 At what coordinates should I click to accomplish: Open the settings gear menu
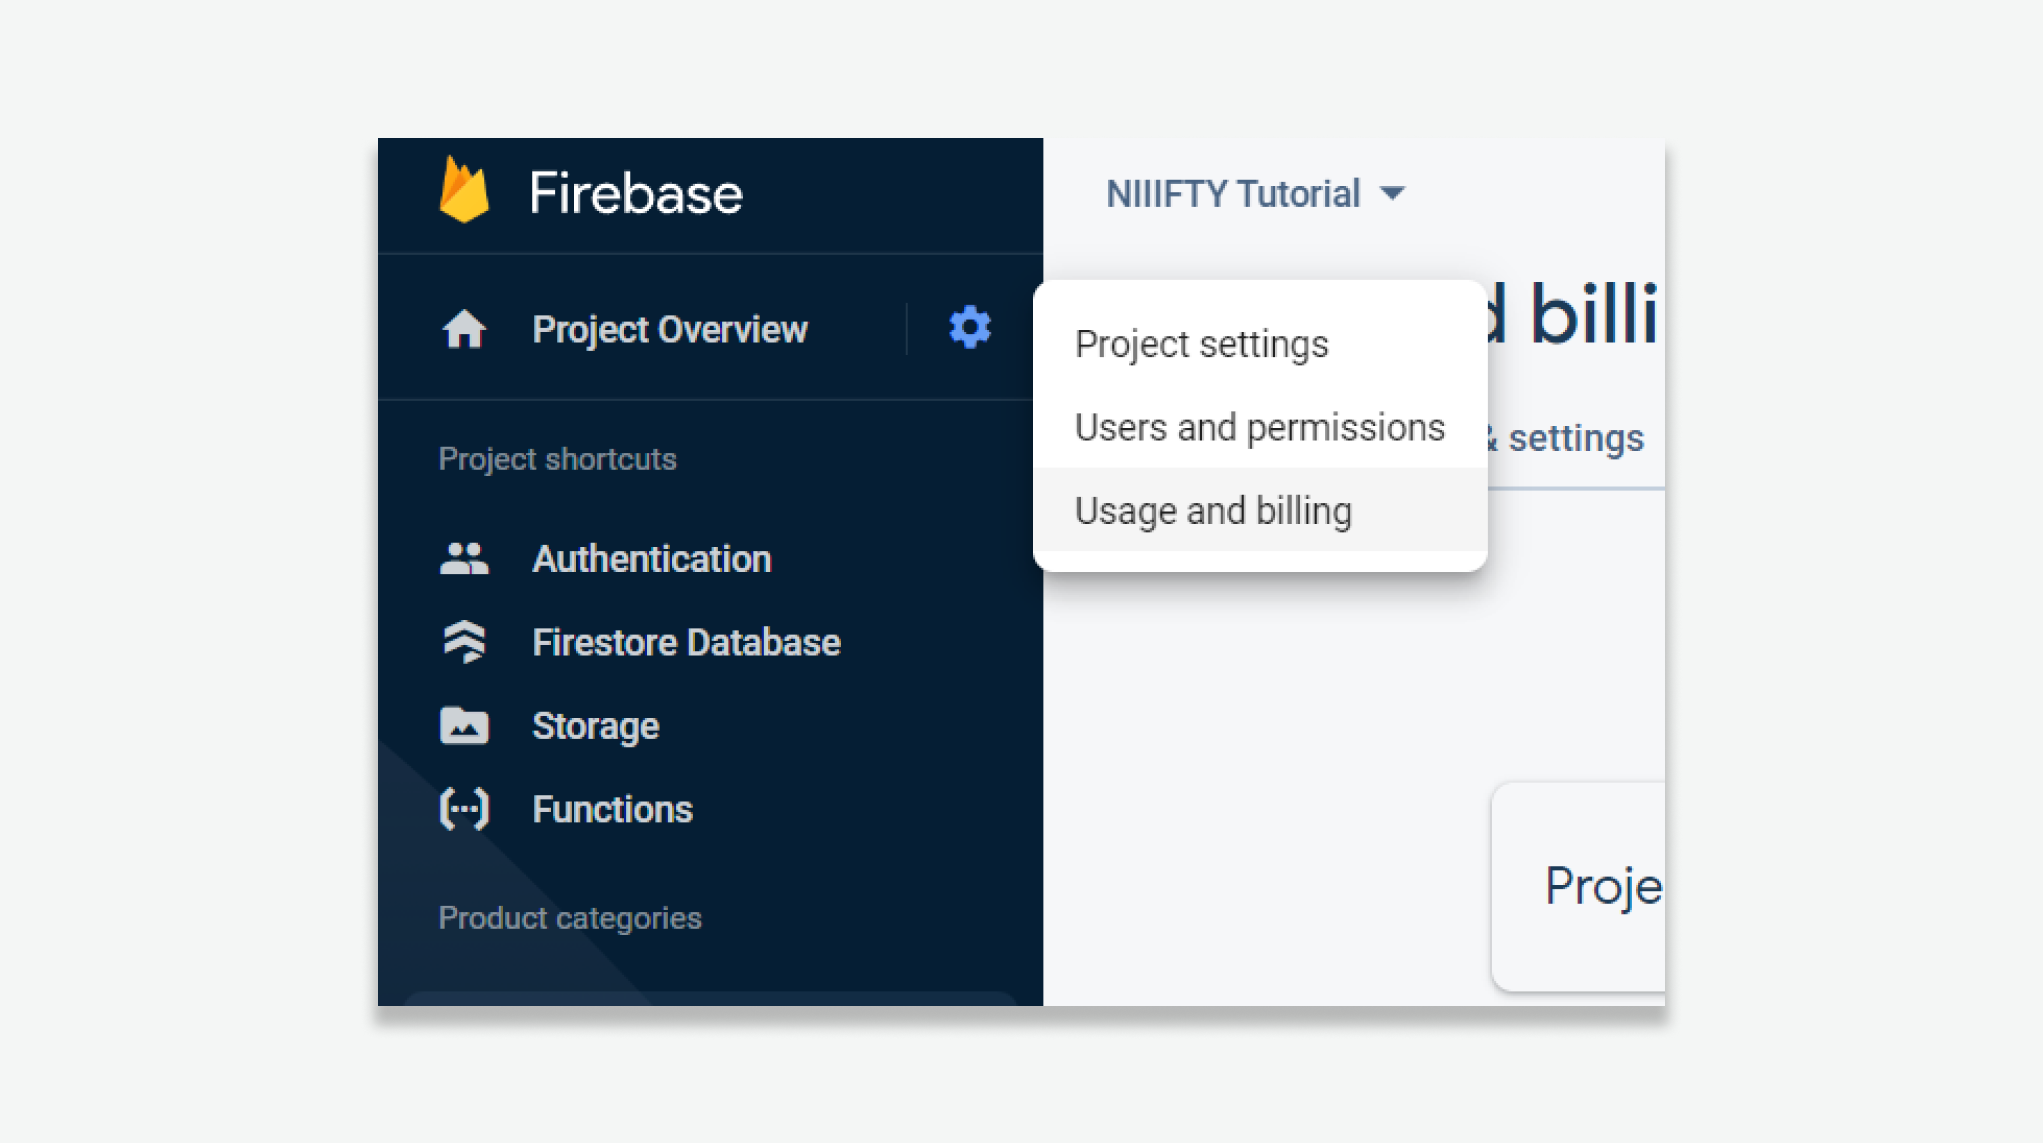(969, 327)
